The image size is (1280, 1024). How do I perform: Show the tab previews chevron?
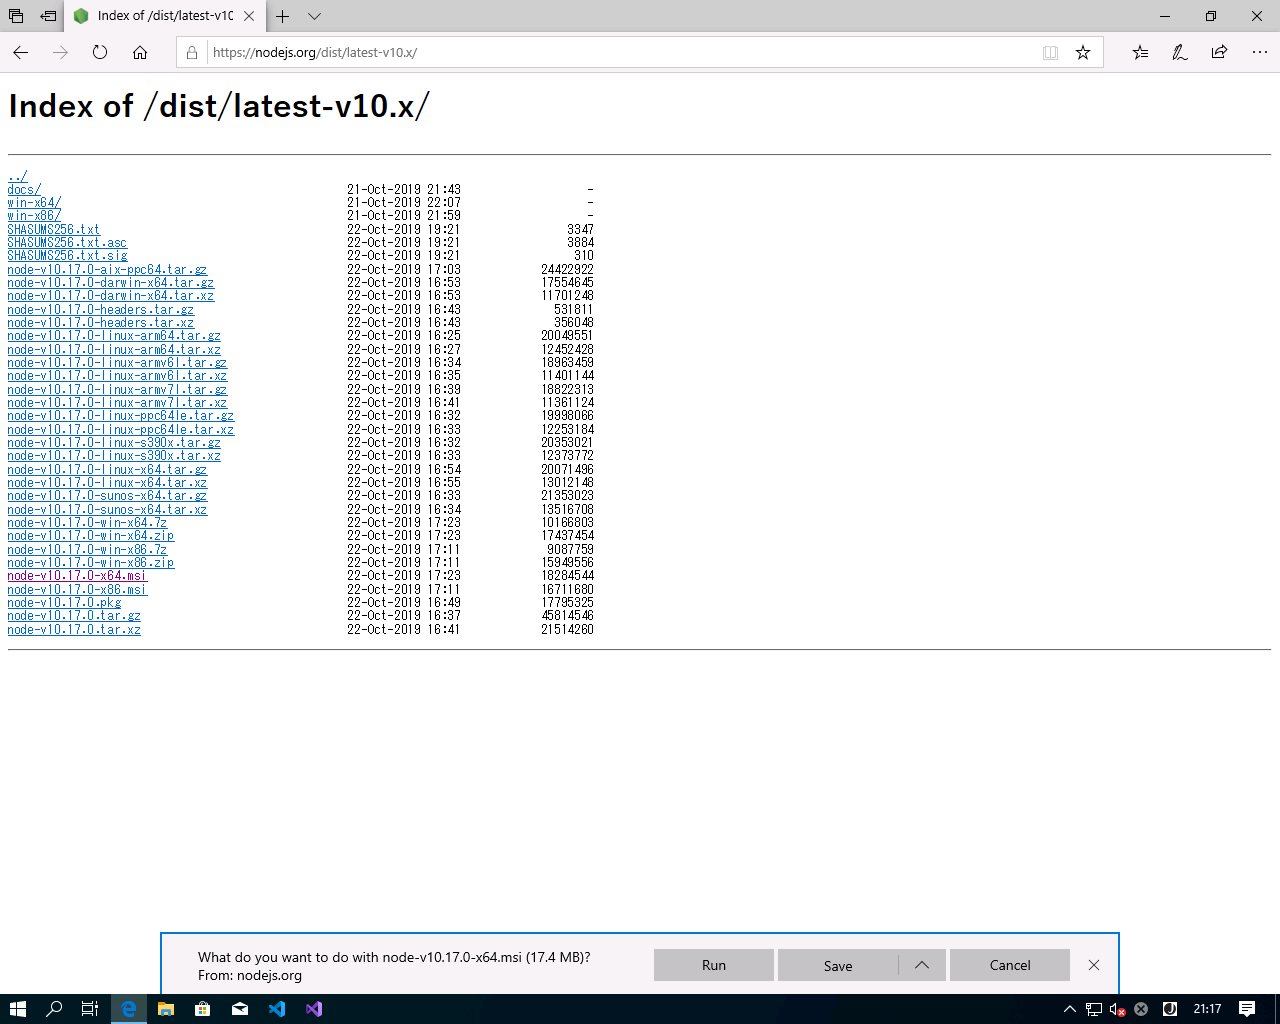[x=314, y=16]
